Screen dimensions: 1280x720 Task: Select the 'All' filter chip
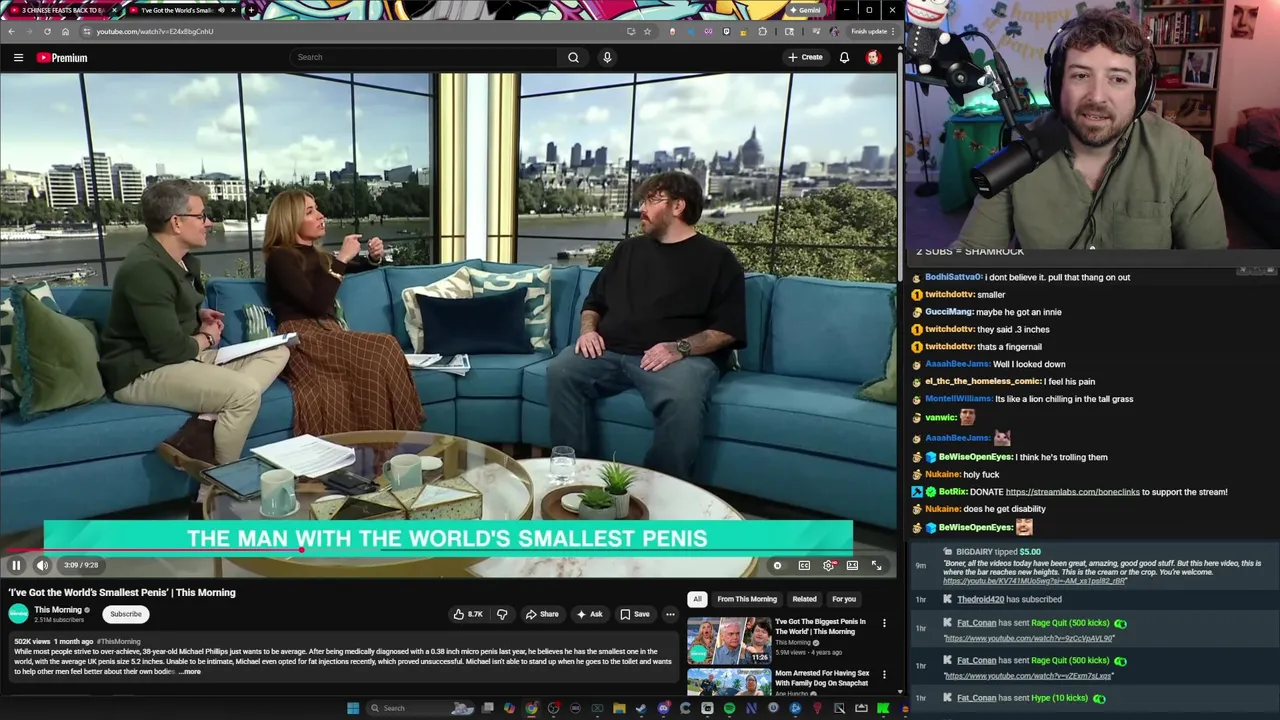697,599
